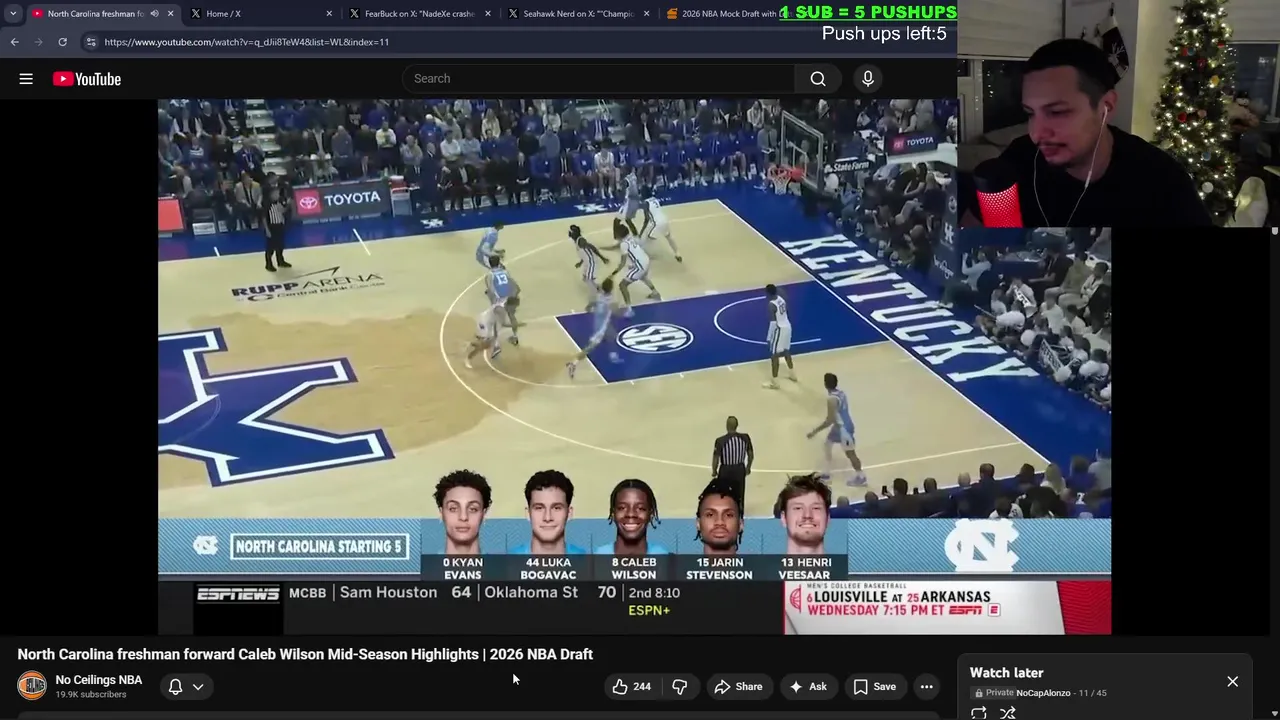Click the search magnifier button
1280x720 pixels.
tap(818, 79)
